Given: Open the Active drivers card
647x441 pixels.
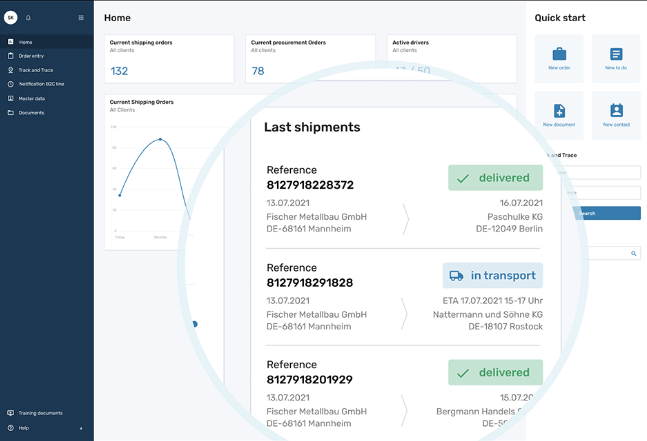Looking at the screenshot, I should pos(452,59).
